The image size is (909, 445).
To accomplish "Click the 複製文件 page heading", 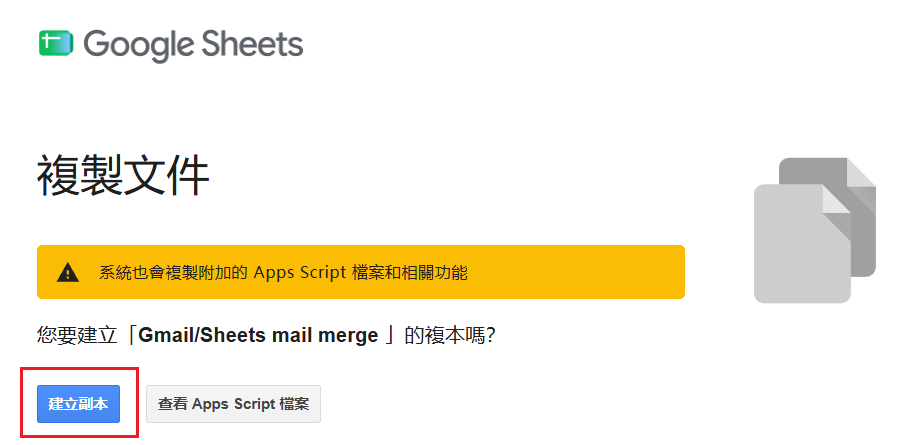I will [x=123, y=177].
